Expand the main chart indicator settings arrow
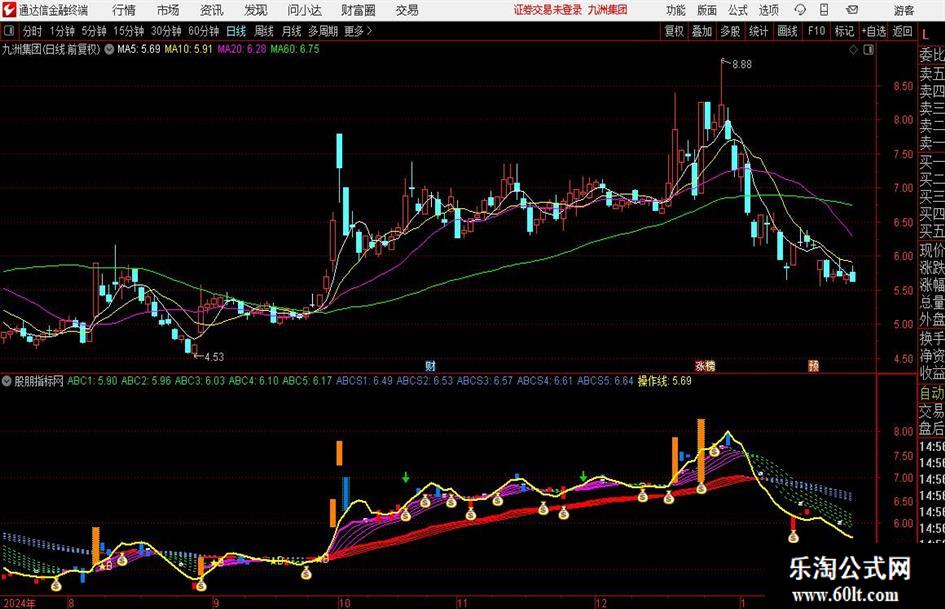 [x=109, y=49]
